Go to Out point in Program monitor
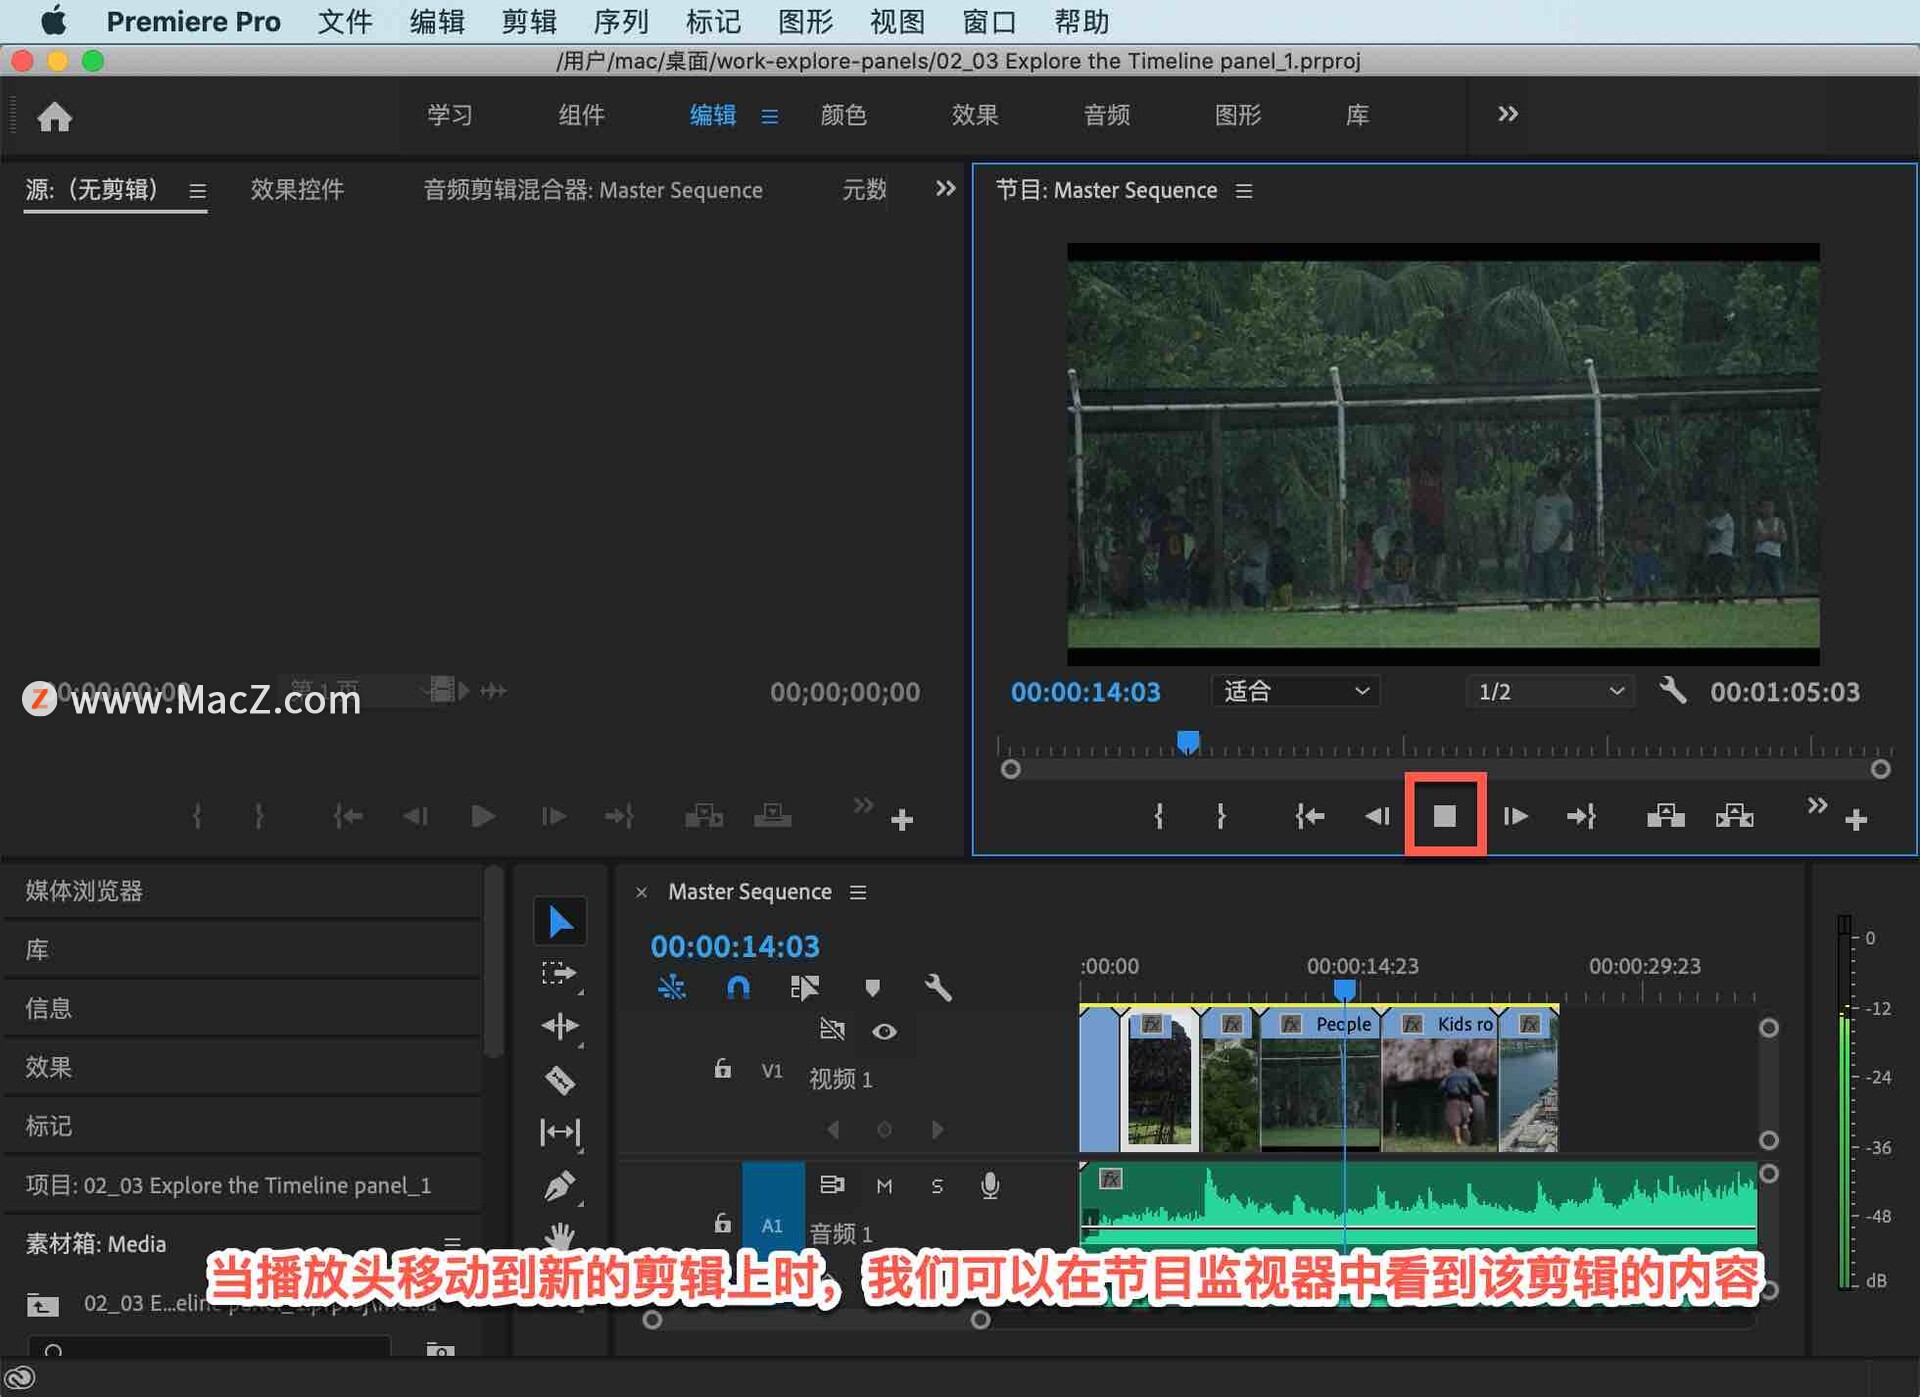The width and height of the screenshot is (1920, 1397). 1581,816
